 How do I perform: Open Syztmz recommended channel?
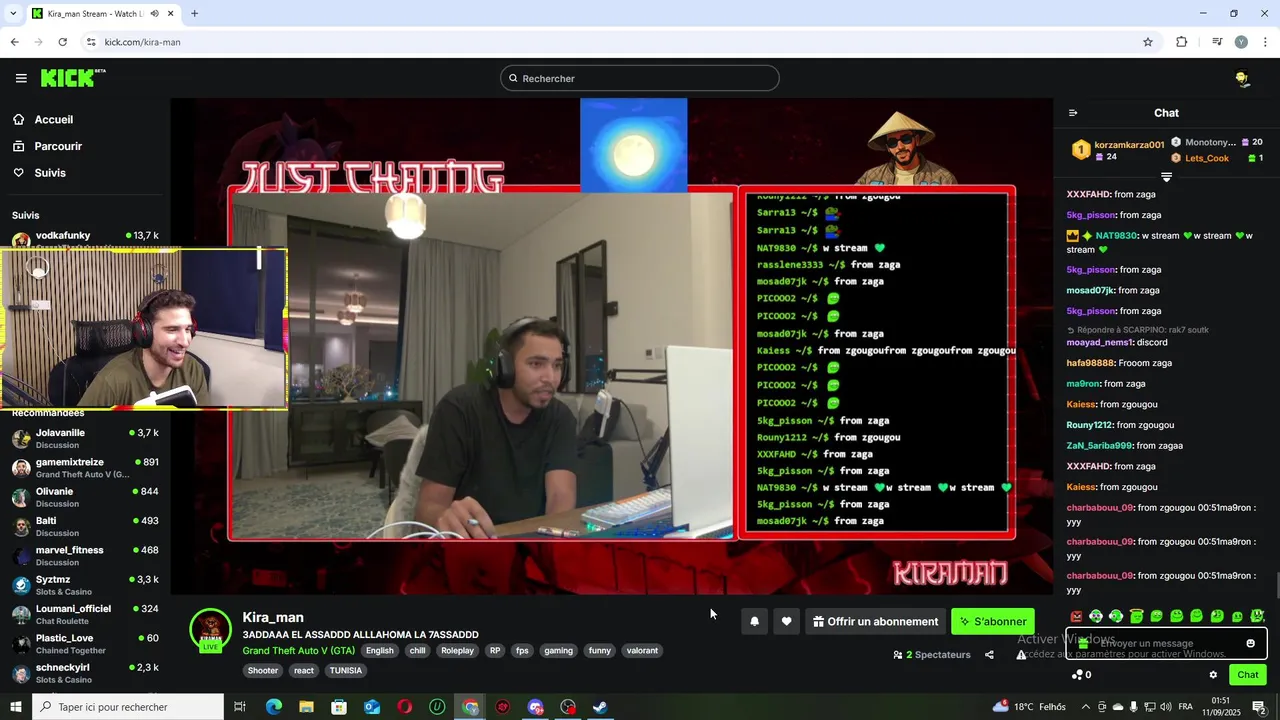point(85,585)
